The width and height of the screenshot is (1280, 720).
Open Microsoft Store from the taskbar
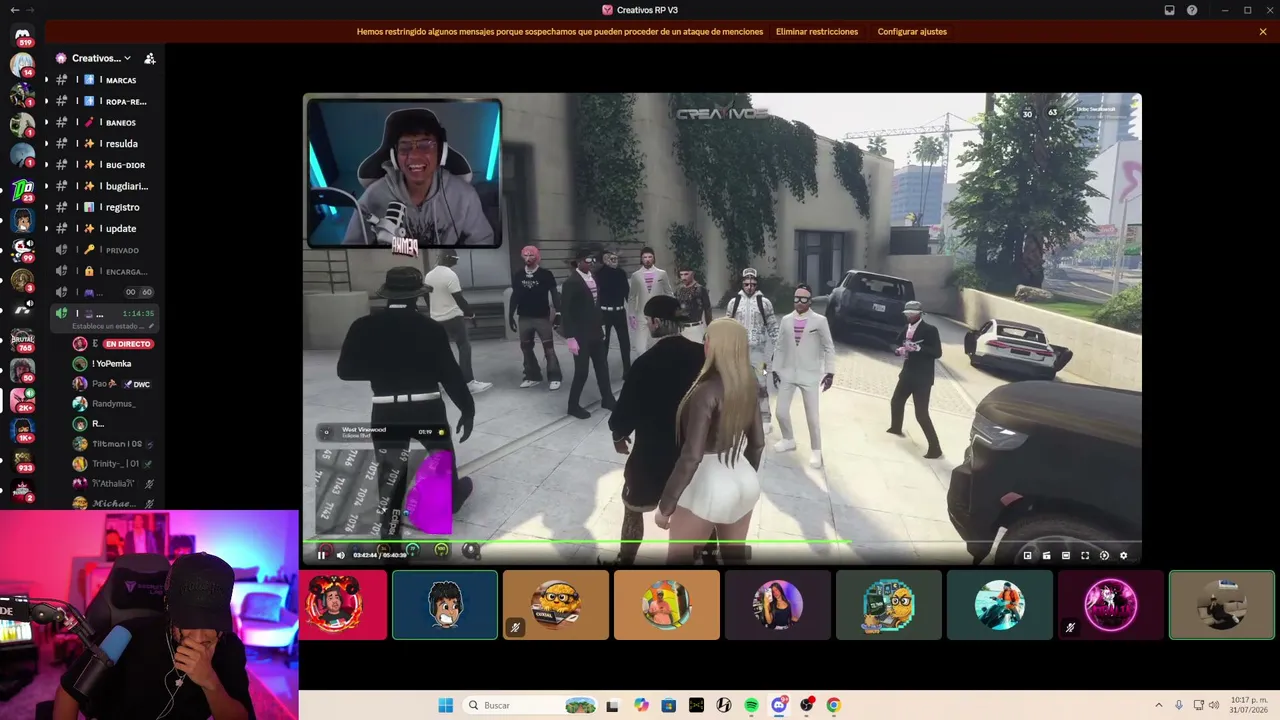tap(668, 705)
